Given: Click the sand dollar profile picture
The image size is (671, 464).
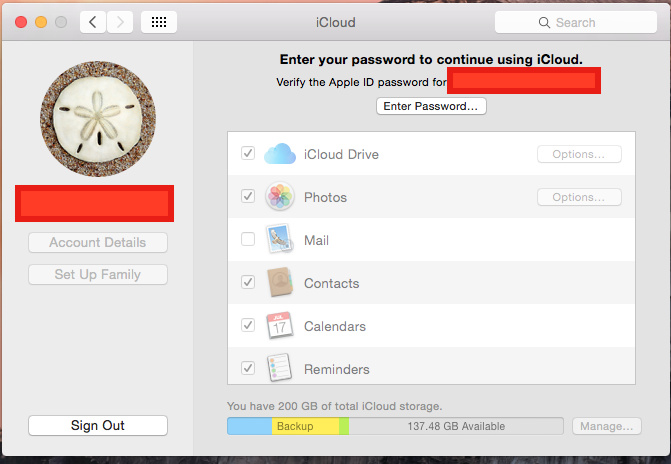Looking at the screenshot, I should (x=98, y=119).
